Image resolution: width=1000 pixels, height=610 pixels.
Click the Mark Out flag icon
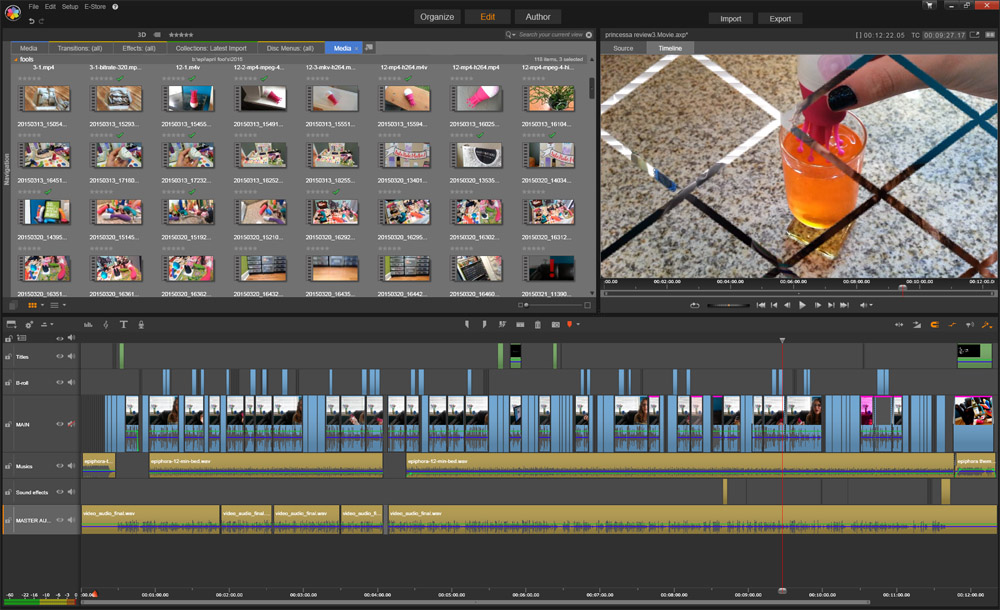[484, 325]
